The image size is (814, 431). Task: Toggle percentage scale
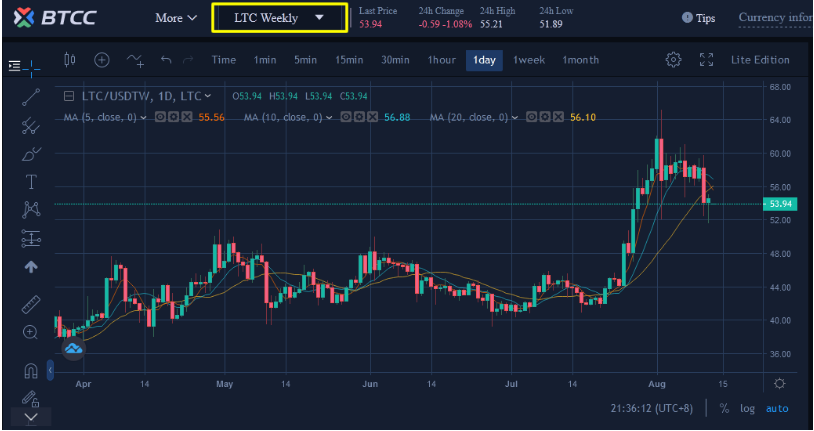(x=724, y=409)
